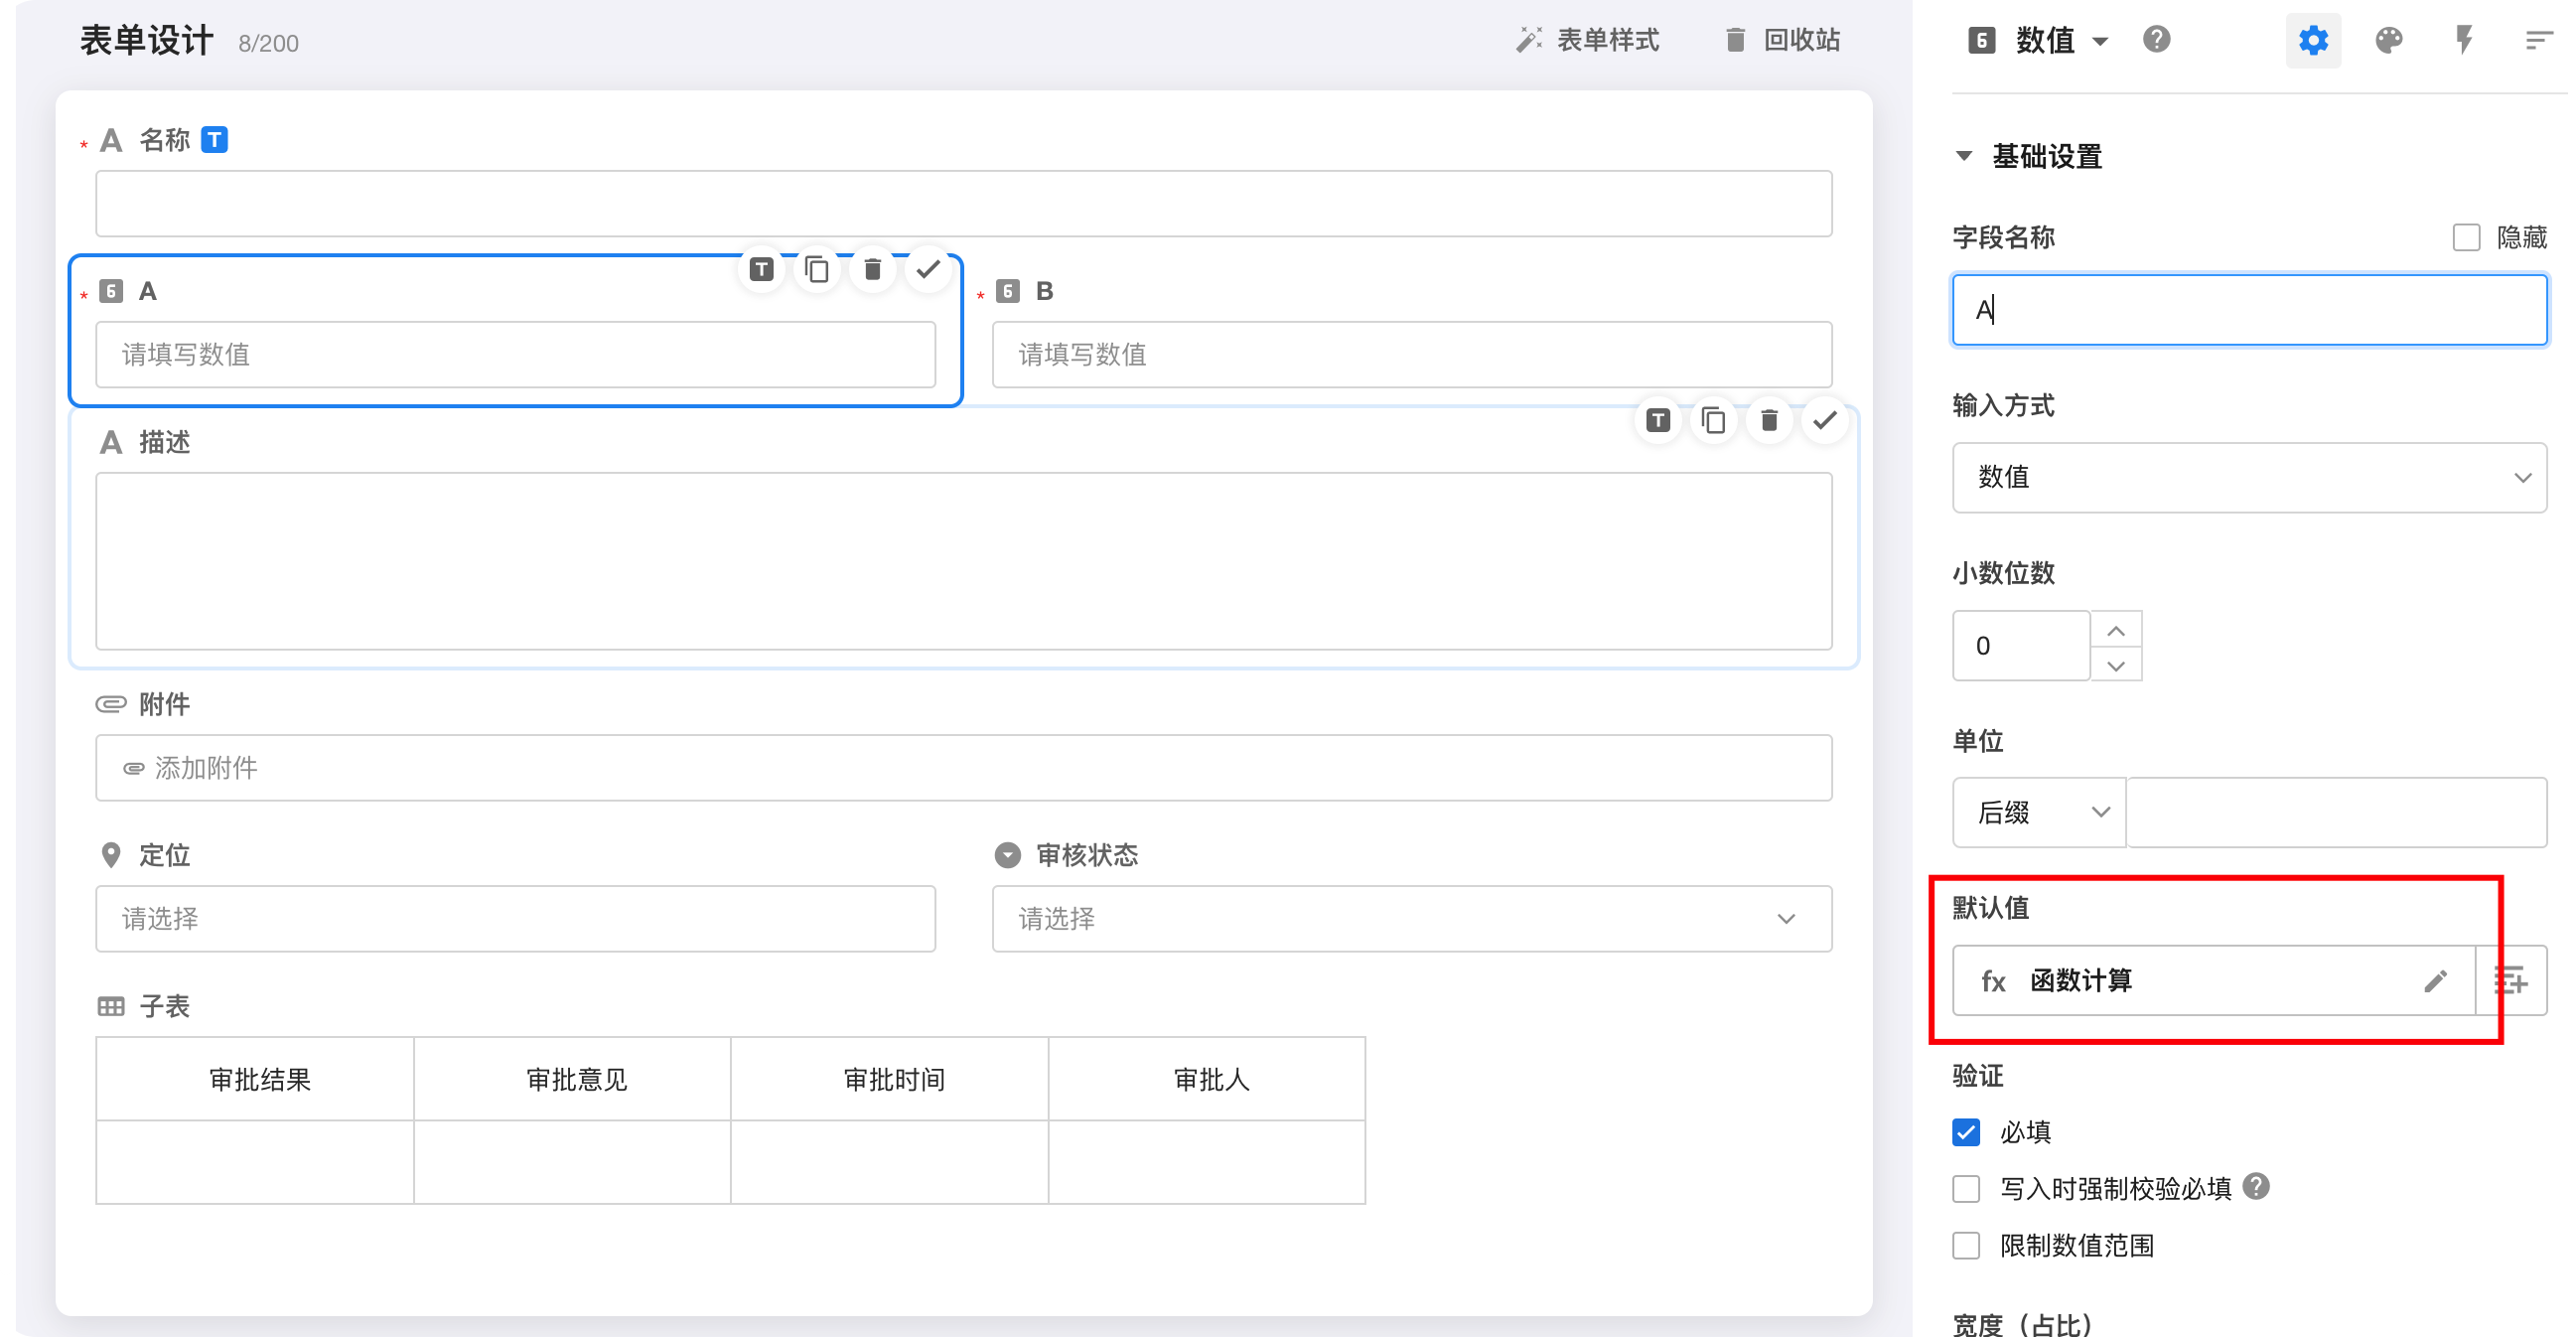This screenshot has height=1337, width=2576.
Task: Delete the 描述 field with trash icon
Action: pos(1769,420)
